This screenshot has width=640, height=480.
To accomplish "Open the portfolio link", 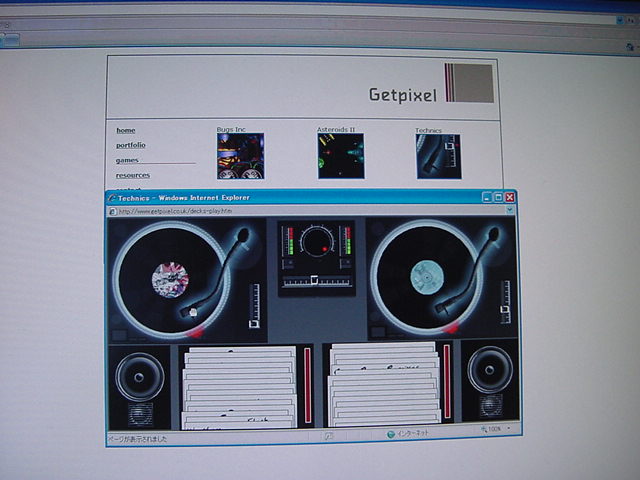I will tap(131, 145).
